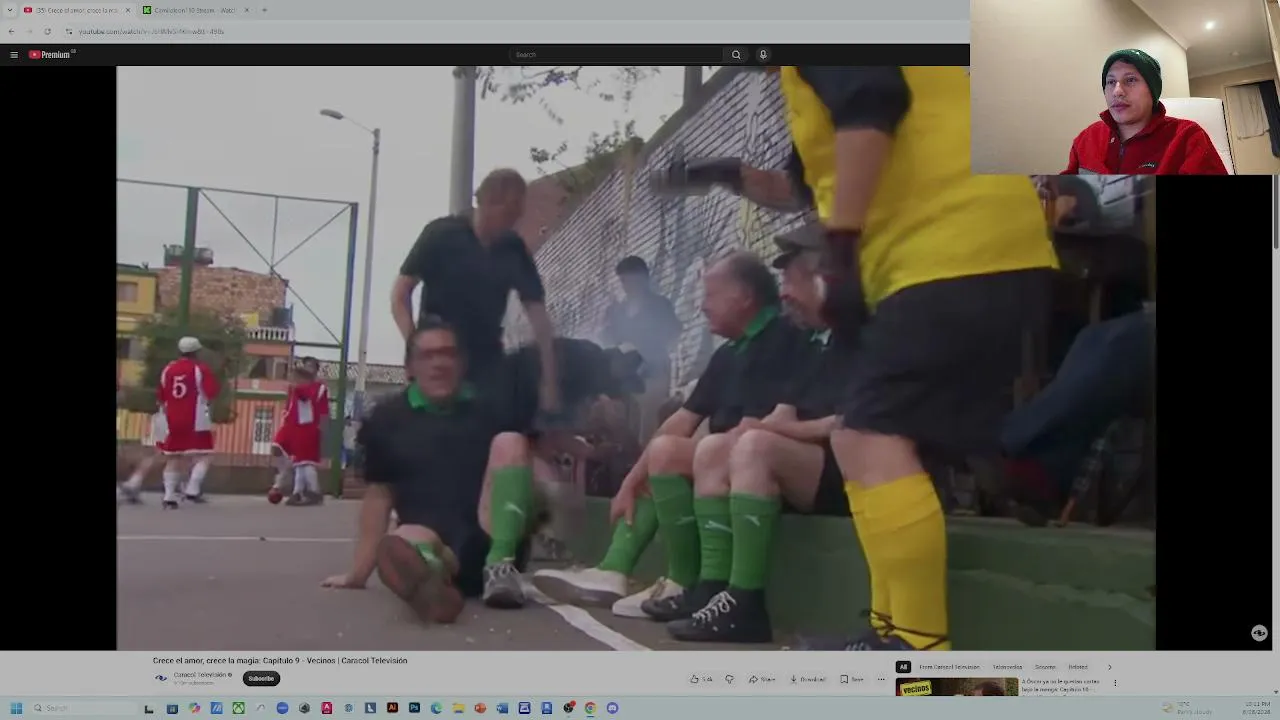Select the Telenovelas filter chip
The image size is (1280, 720).
(1007, 667)
